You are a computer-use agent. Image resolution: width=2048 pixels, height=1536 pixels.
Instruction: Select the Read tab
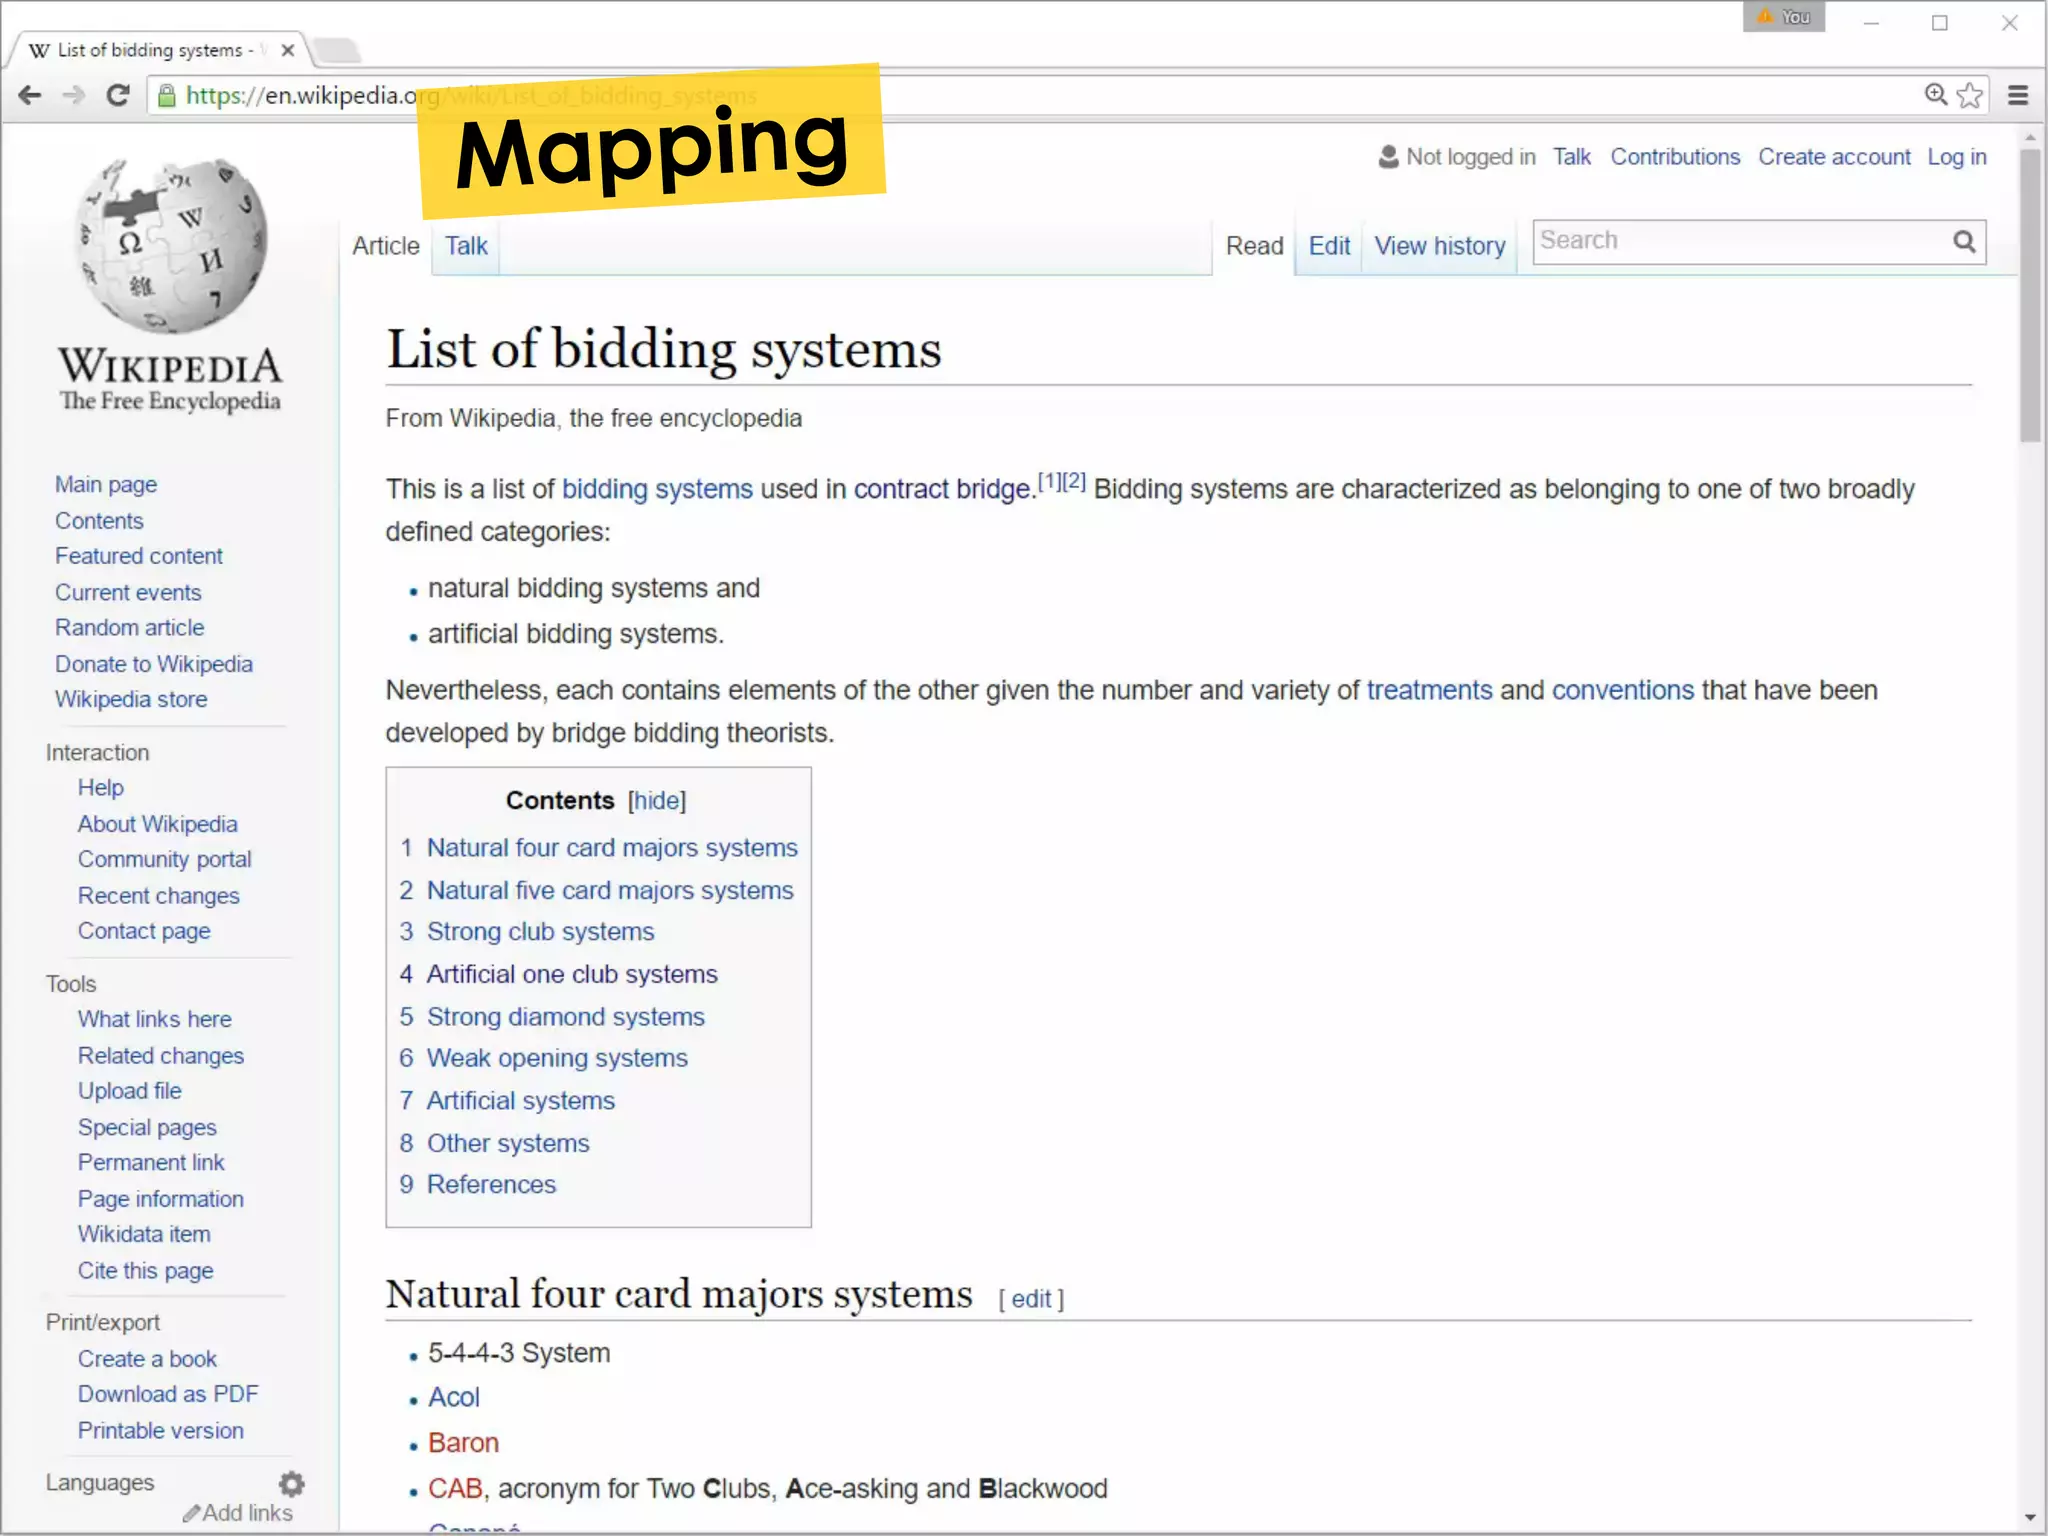pos(1254,246)
